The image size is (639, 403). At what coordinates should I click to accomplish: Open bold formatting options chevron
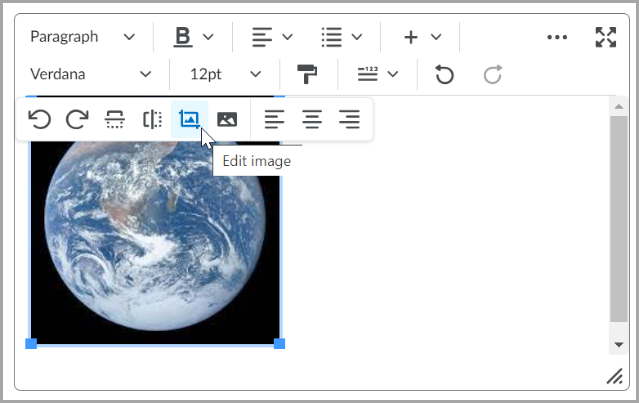point(208,37)
